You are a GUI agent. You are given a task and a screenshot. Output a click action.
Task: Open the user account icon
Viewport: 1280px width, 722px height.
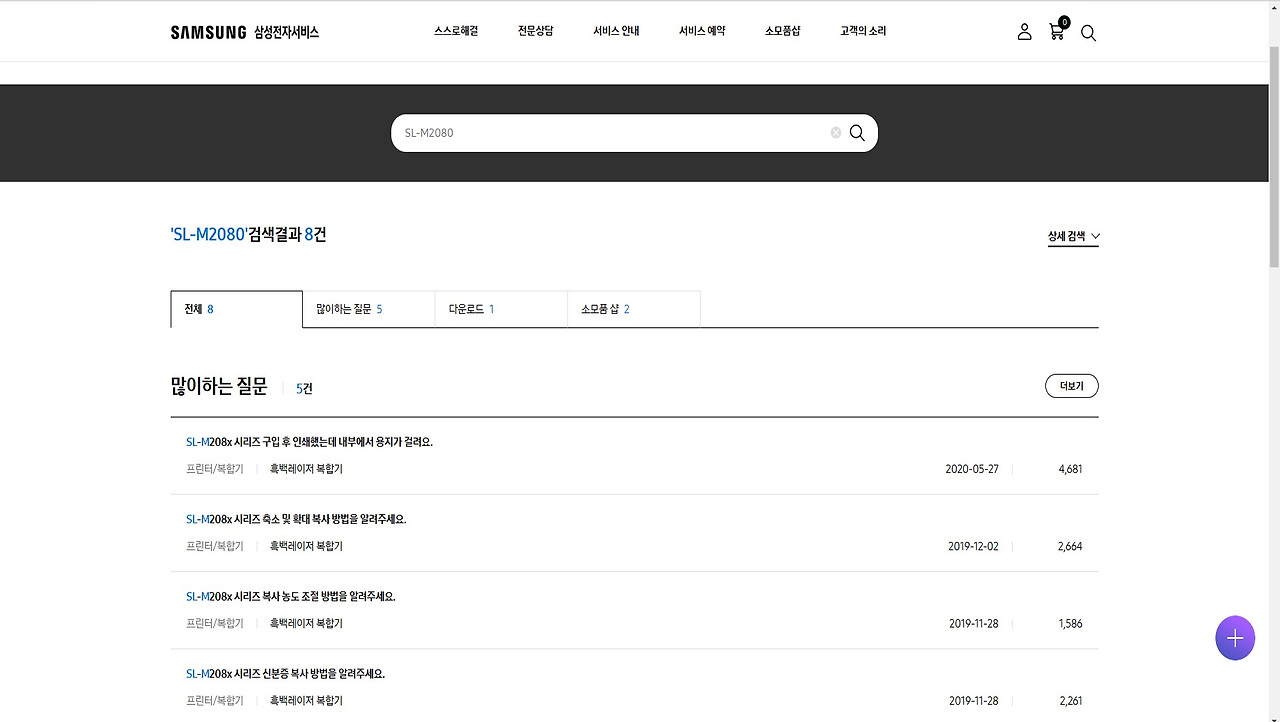tap(1024, 31)
